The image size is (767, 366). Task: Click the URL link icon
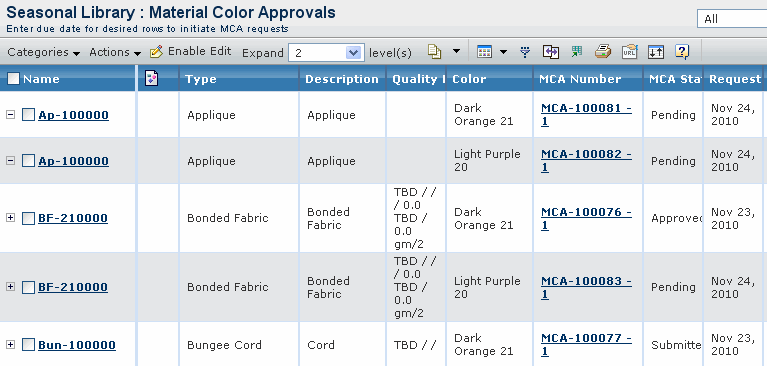tap(630, 52)
